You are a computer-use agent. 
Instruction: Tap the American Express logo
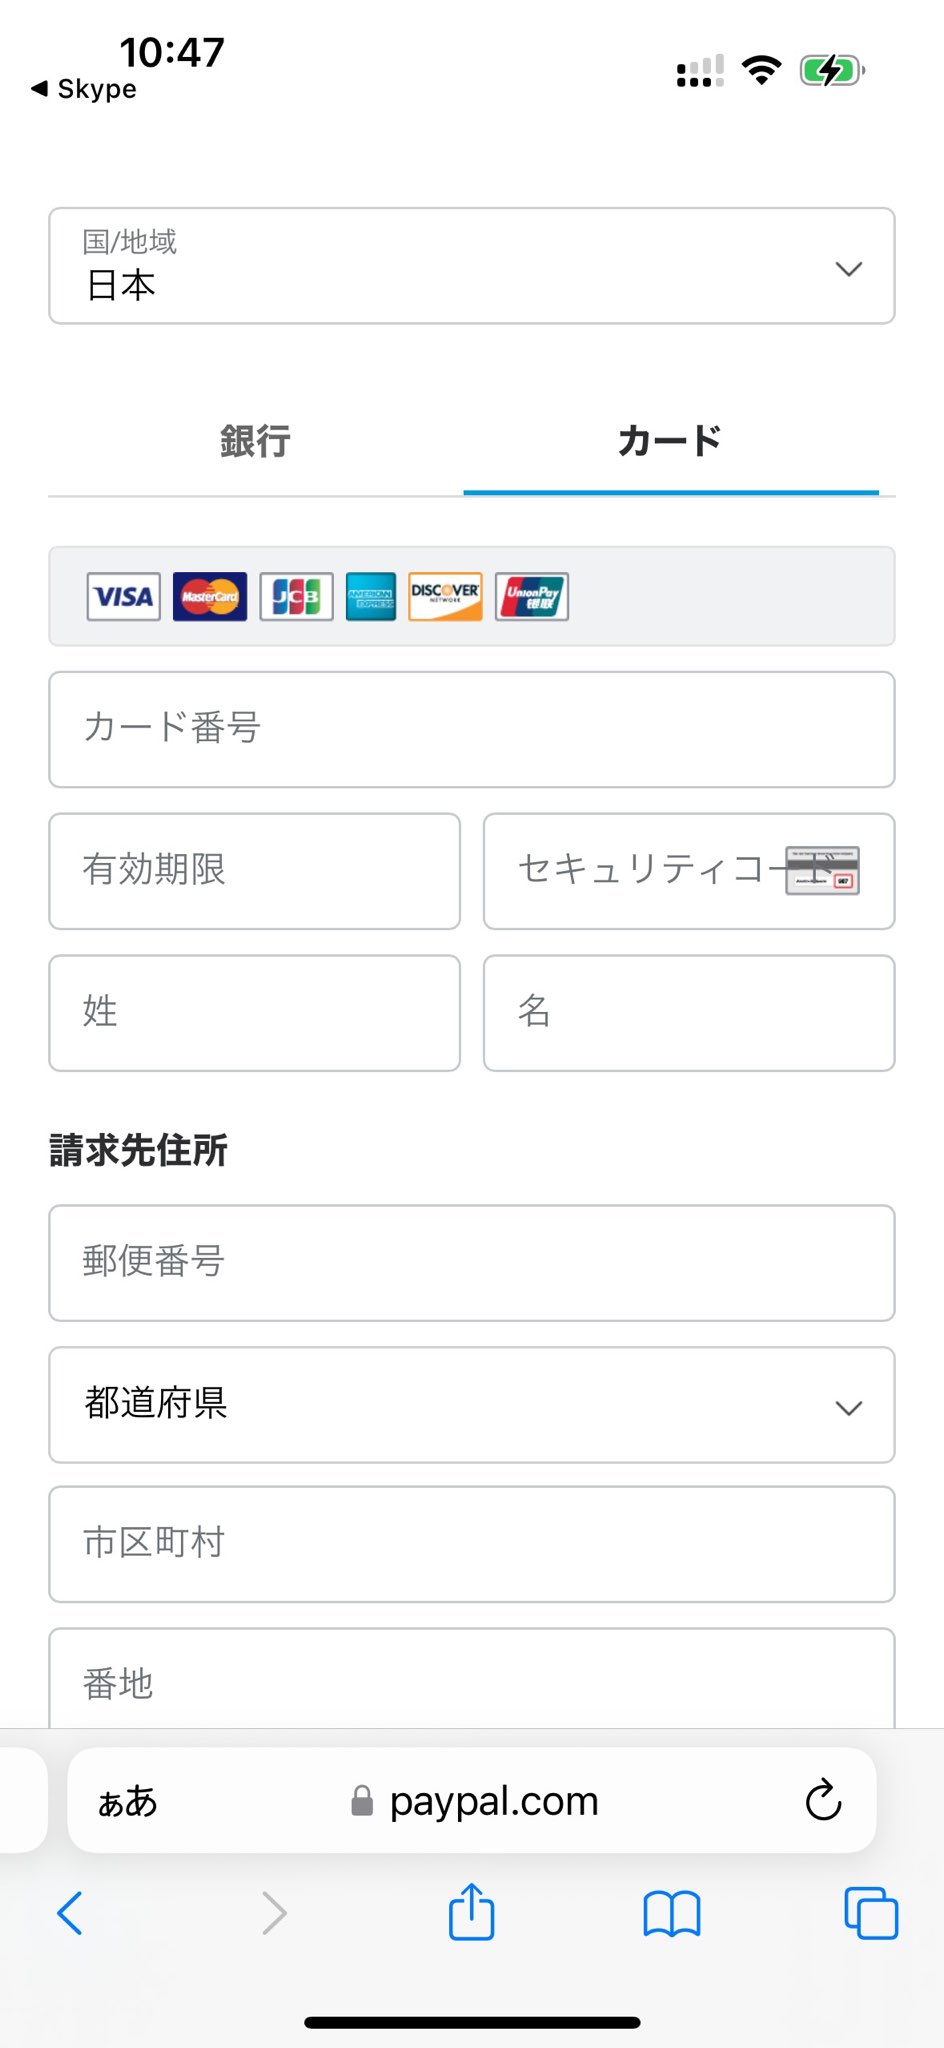click(x=371, y=597)
